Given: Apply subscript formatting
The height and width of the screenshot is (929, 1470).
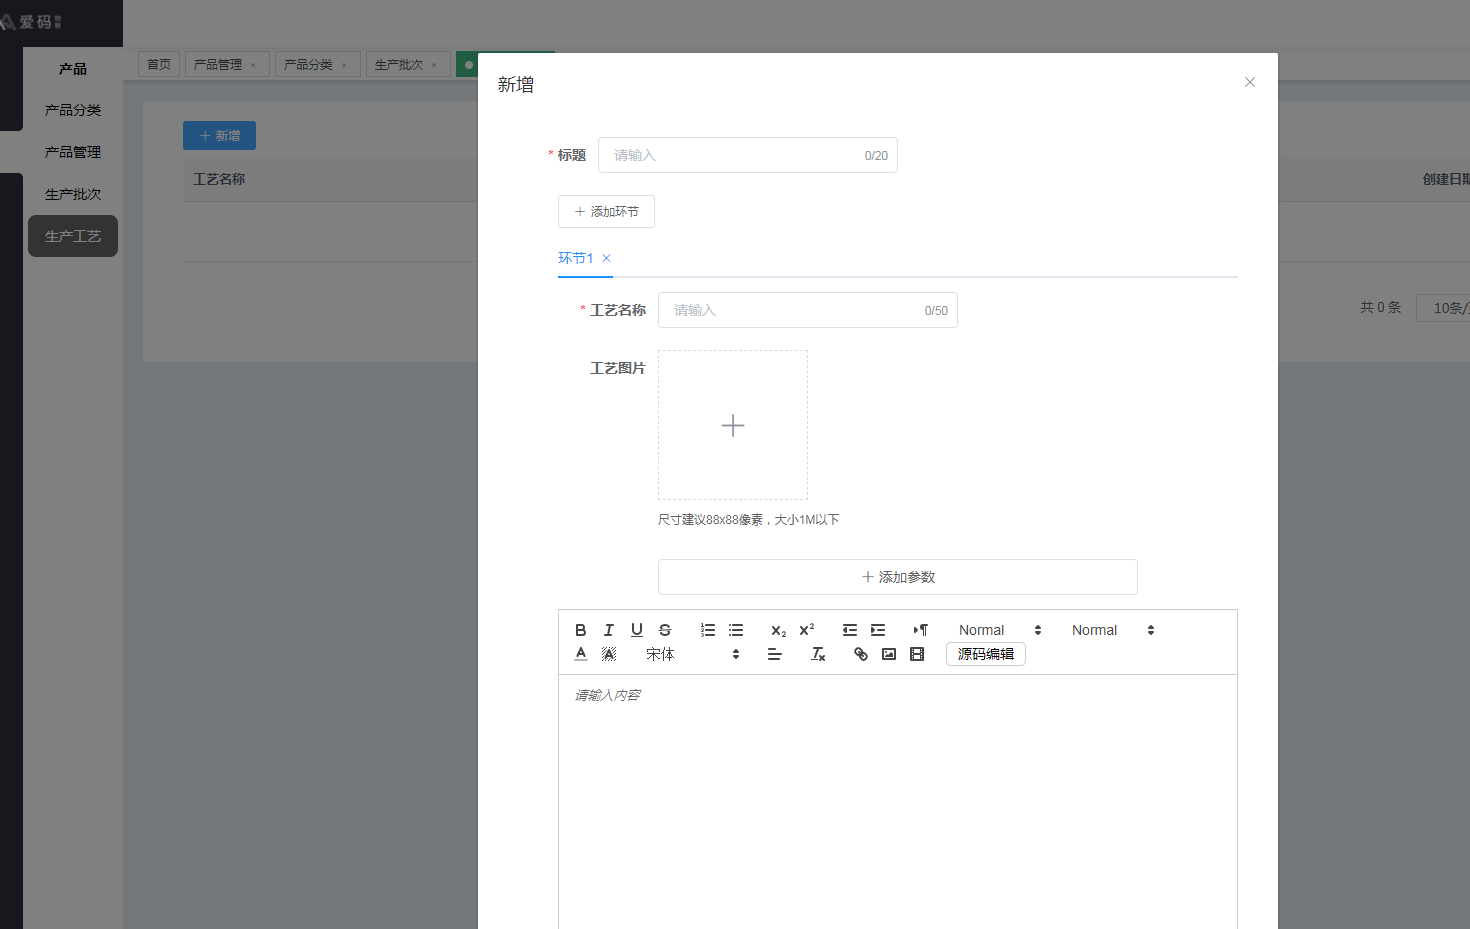Looking at the screenshot, I should point(778,630).
